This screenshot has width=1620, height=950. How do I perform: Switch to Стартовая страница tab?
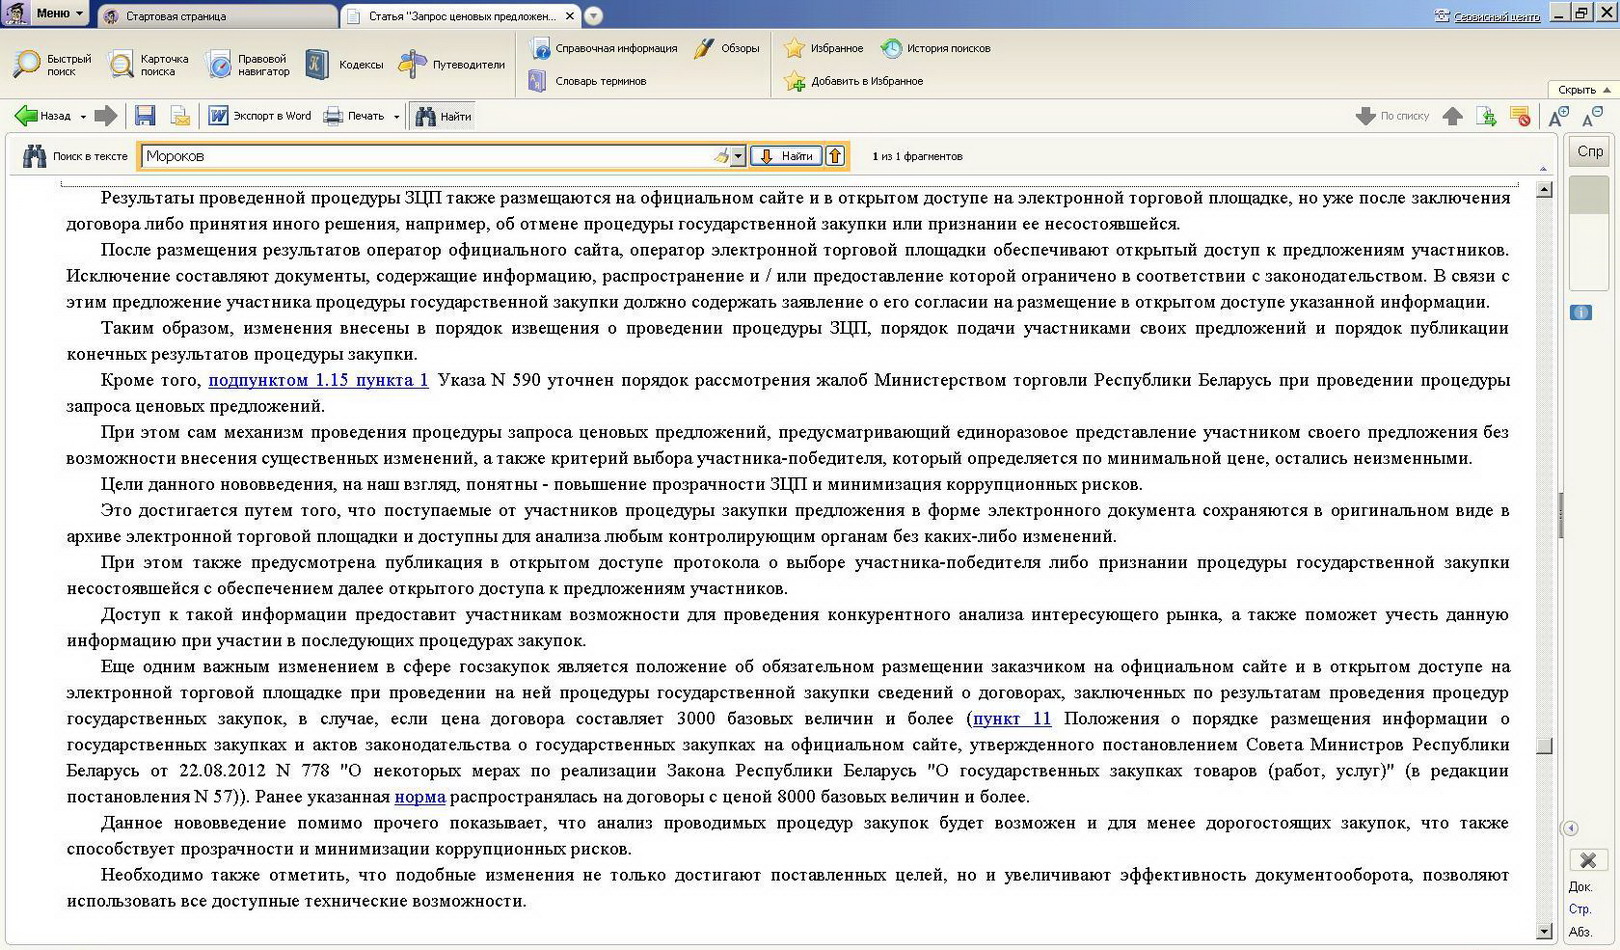point(176,16)
